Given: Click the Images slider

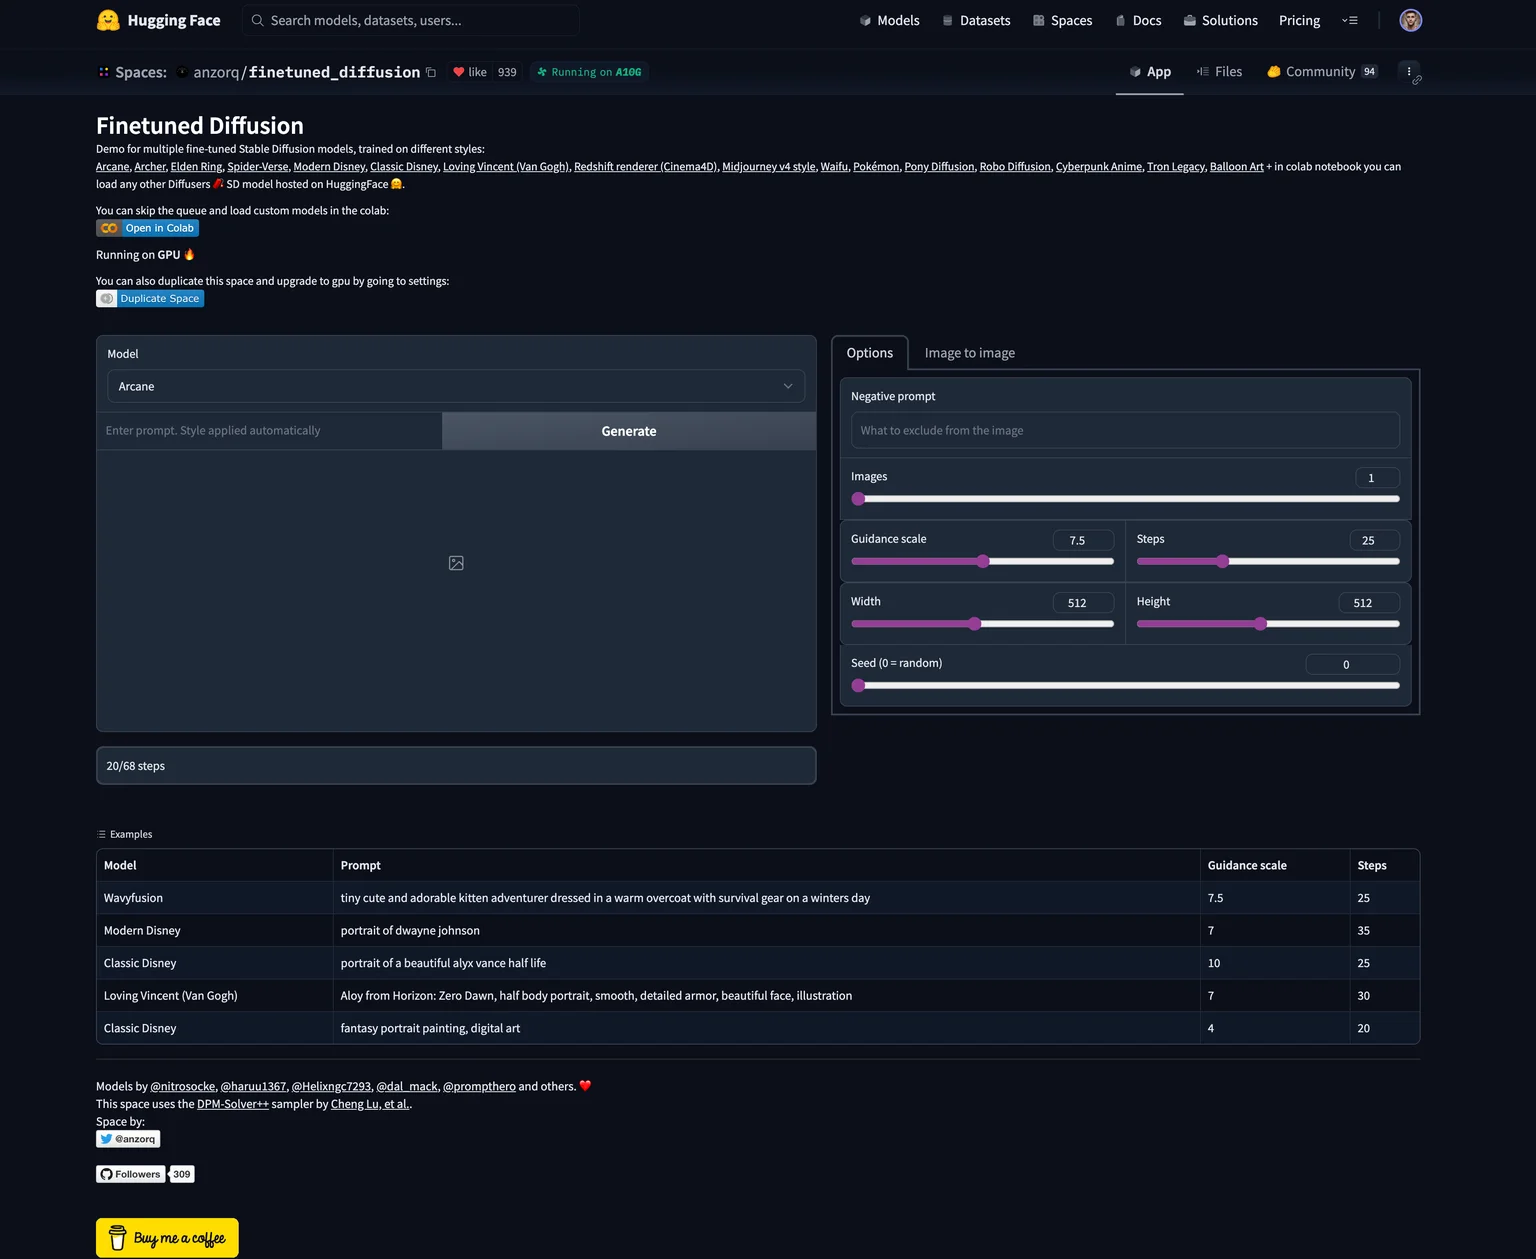Looking at the screenshot, I should (x=1125, y=499).
